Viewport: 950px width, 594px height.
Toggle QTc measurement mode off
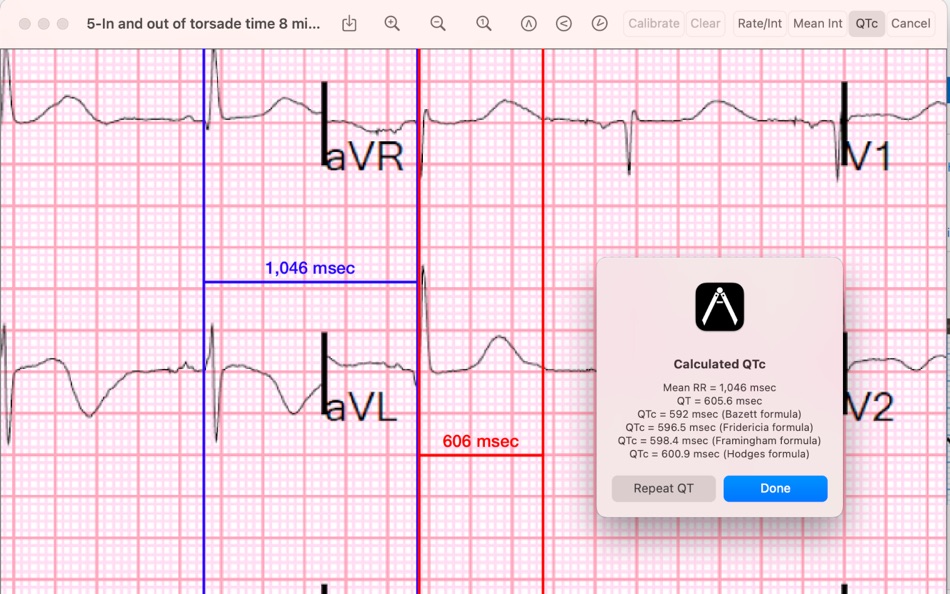pos(866,22)
